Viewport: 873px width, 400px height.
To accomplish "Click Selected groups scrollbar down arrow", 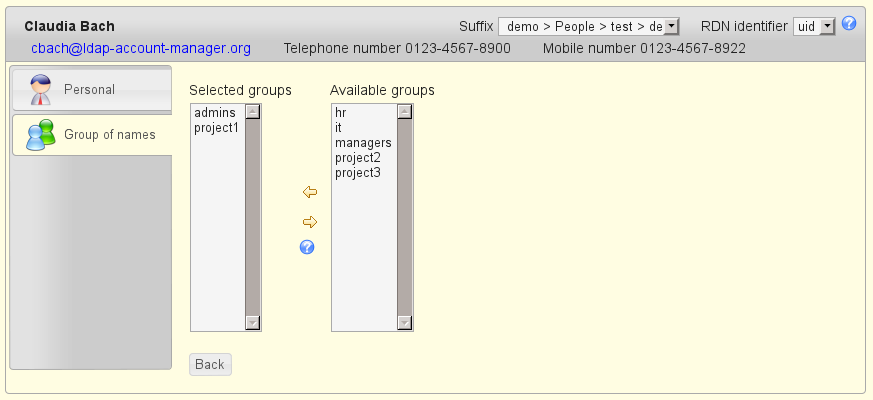I will [252, 322].
